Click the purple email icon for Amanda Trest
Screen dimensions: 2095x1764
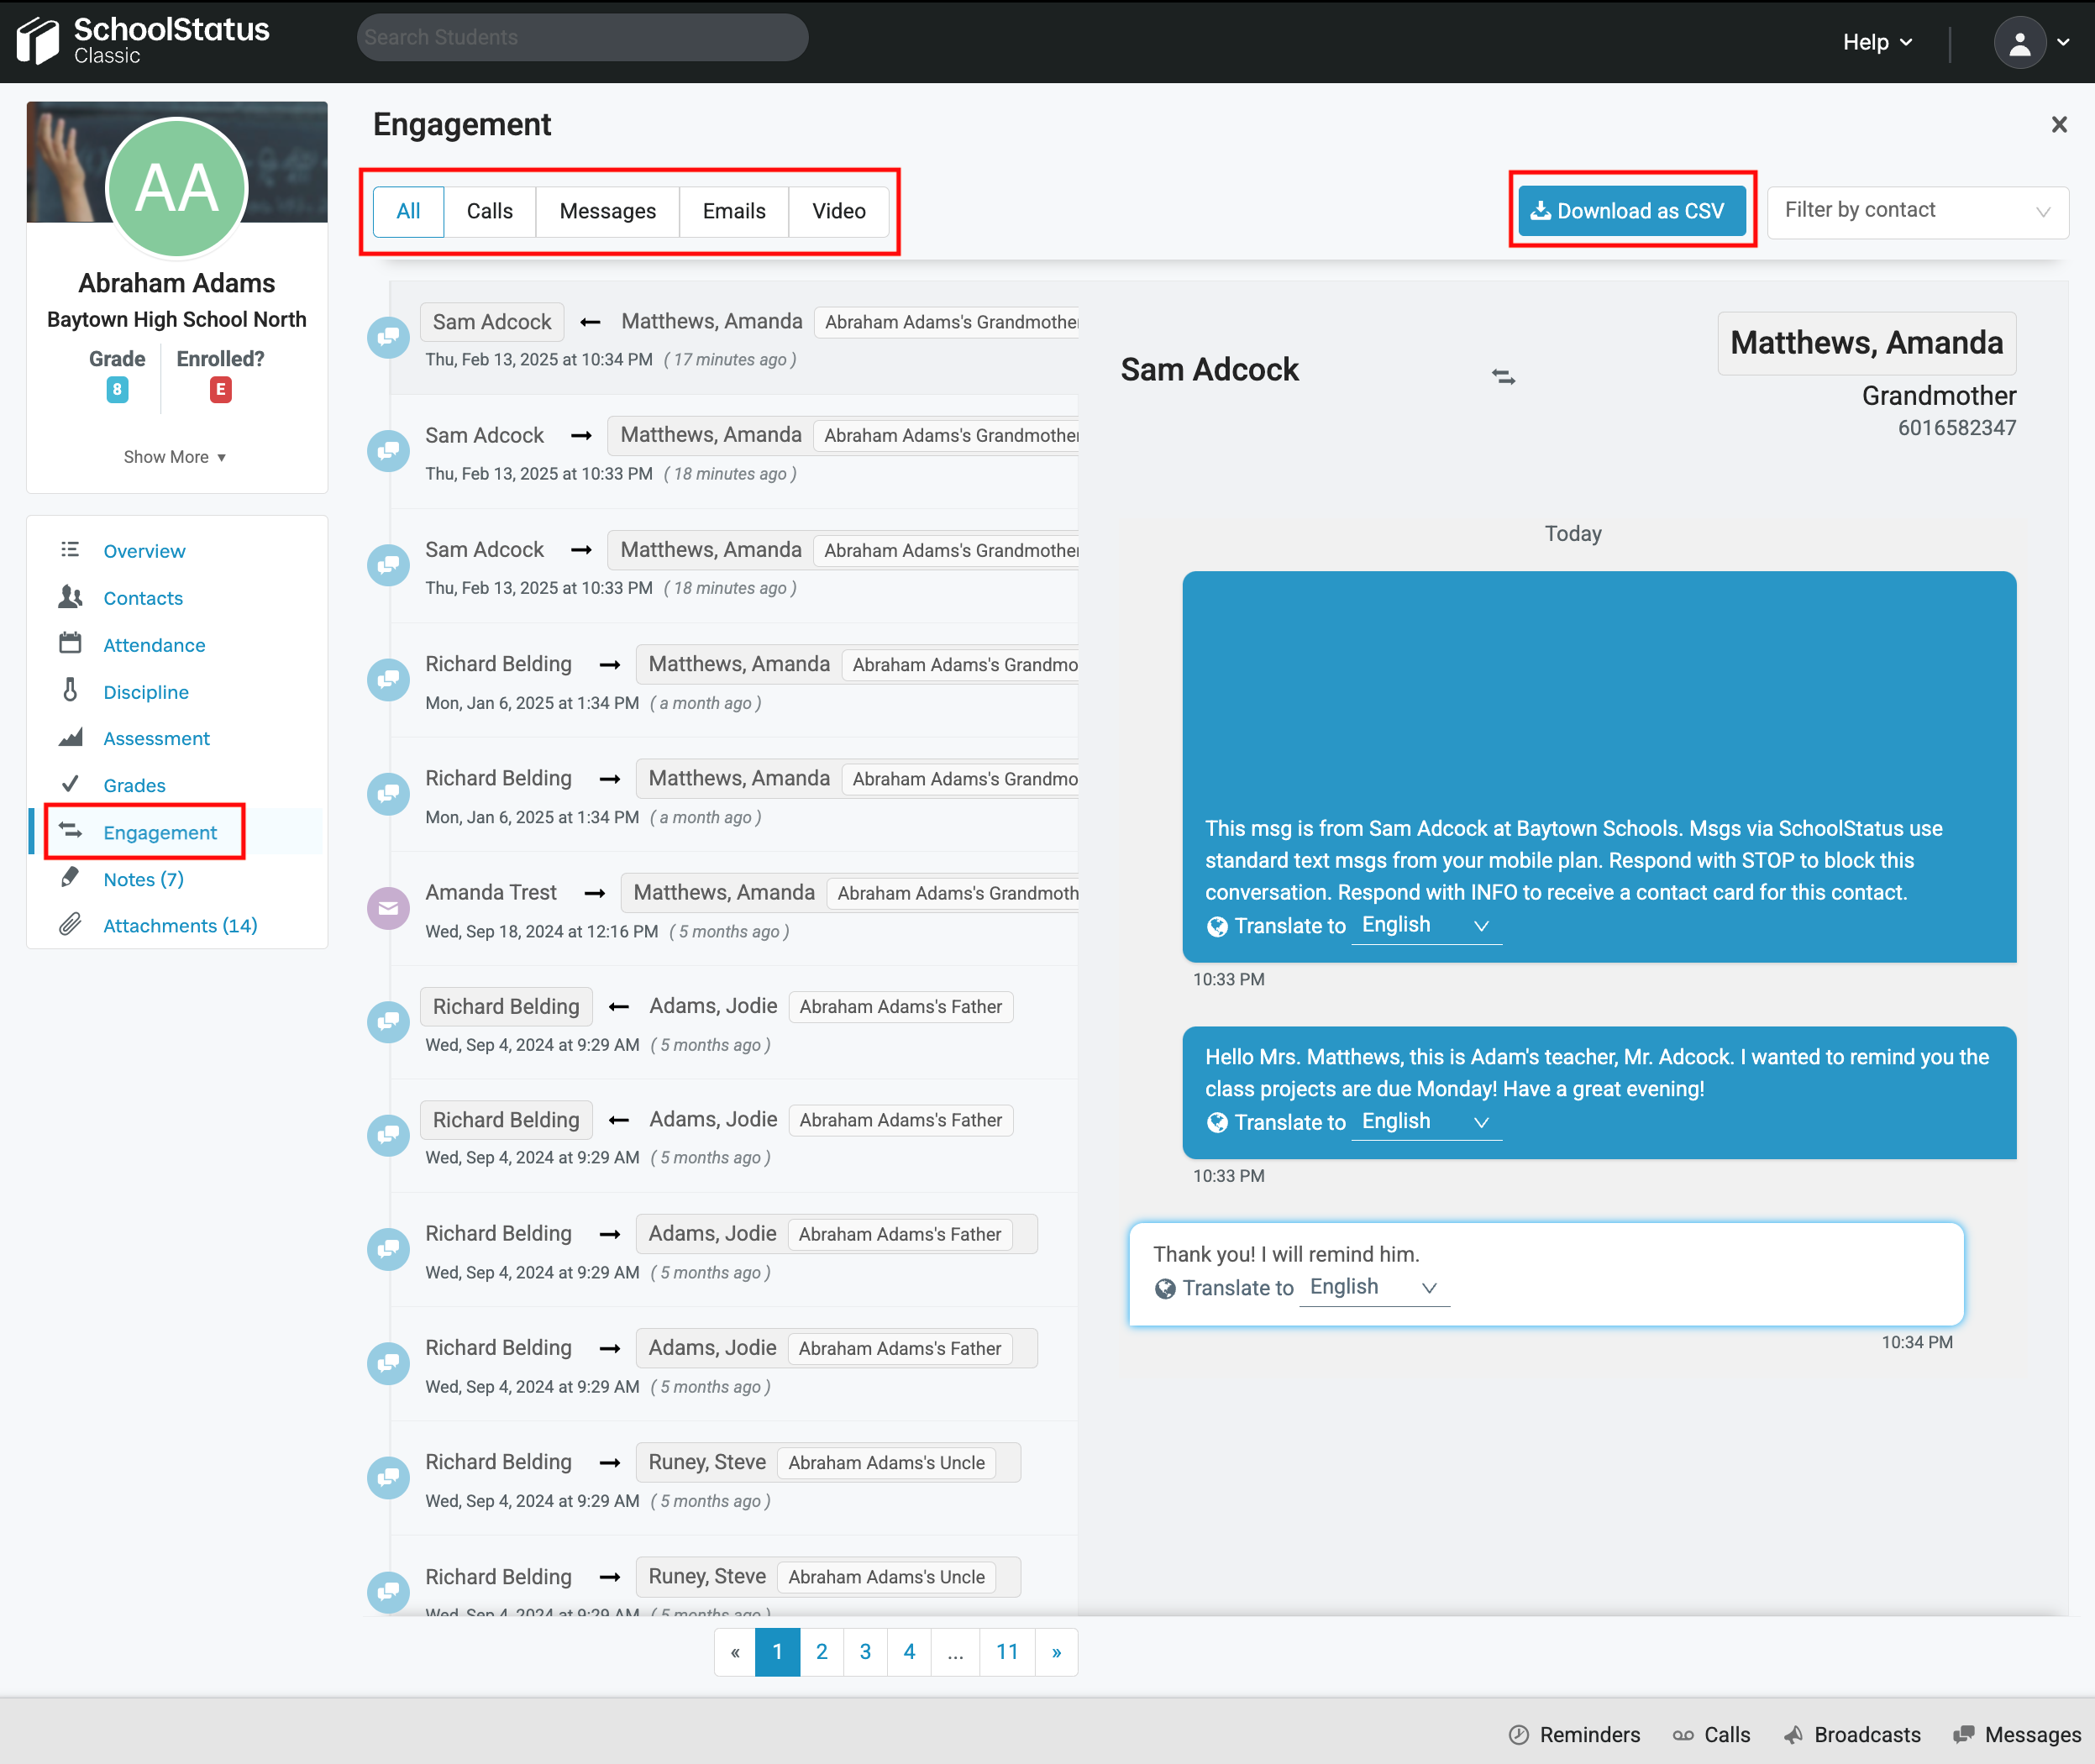(388, 908)
